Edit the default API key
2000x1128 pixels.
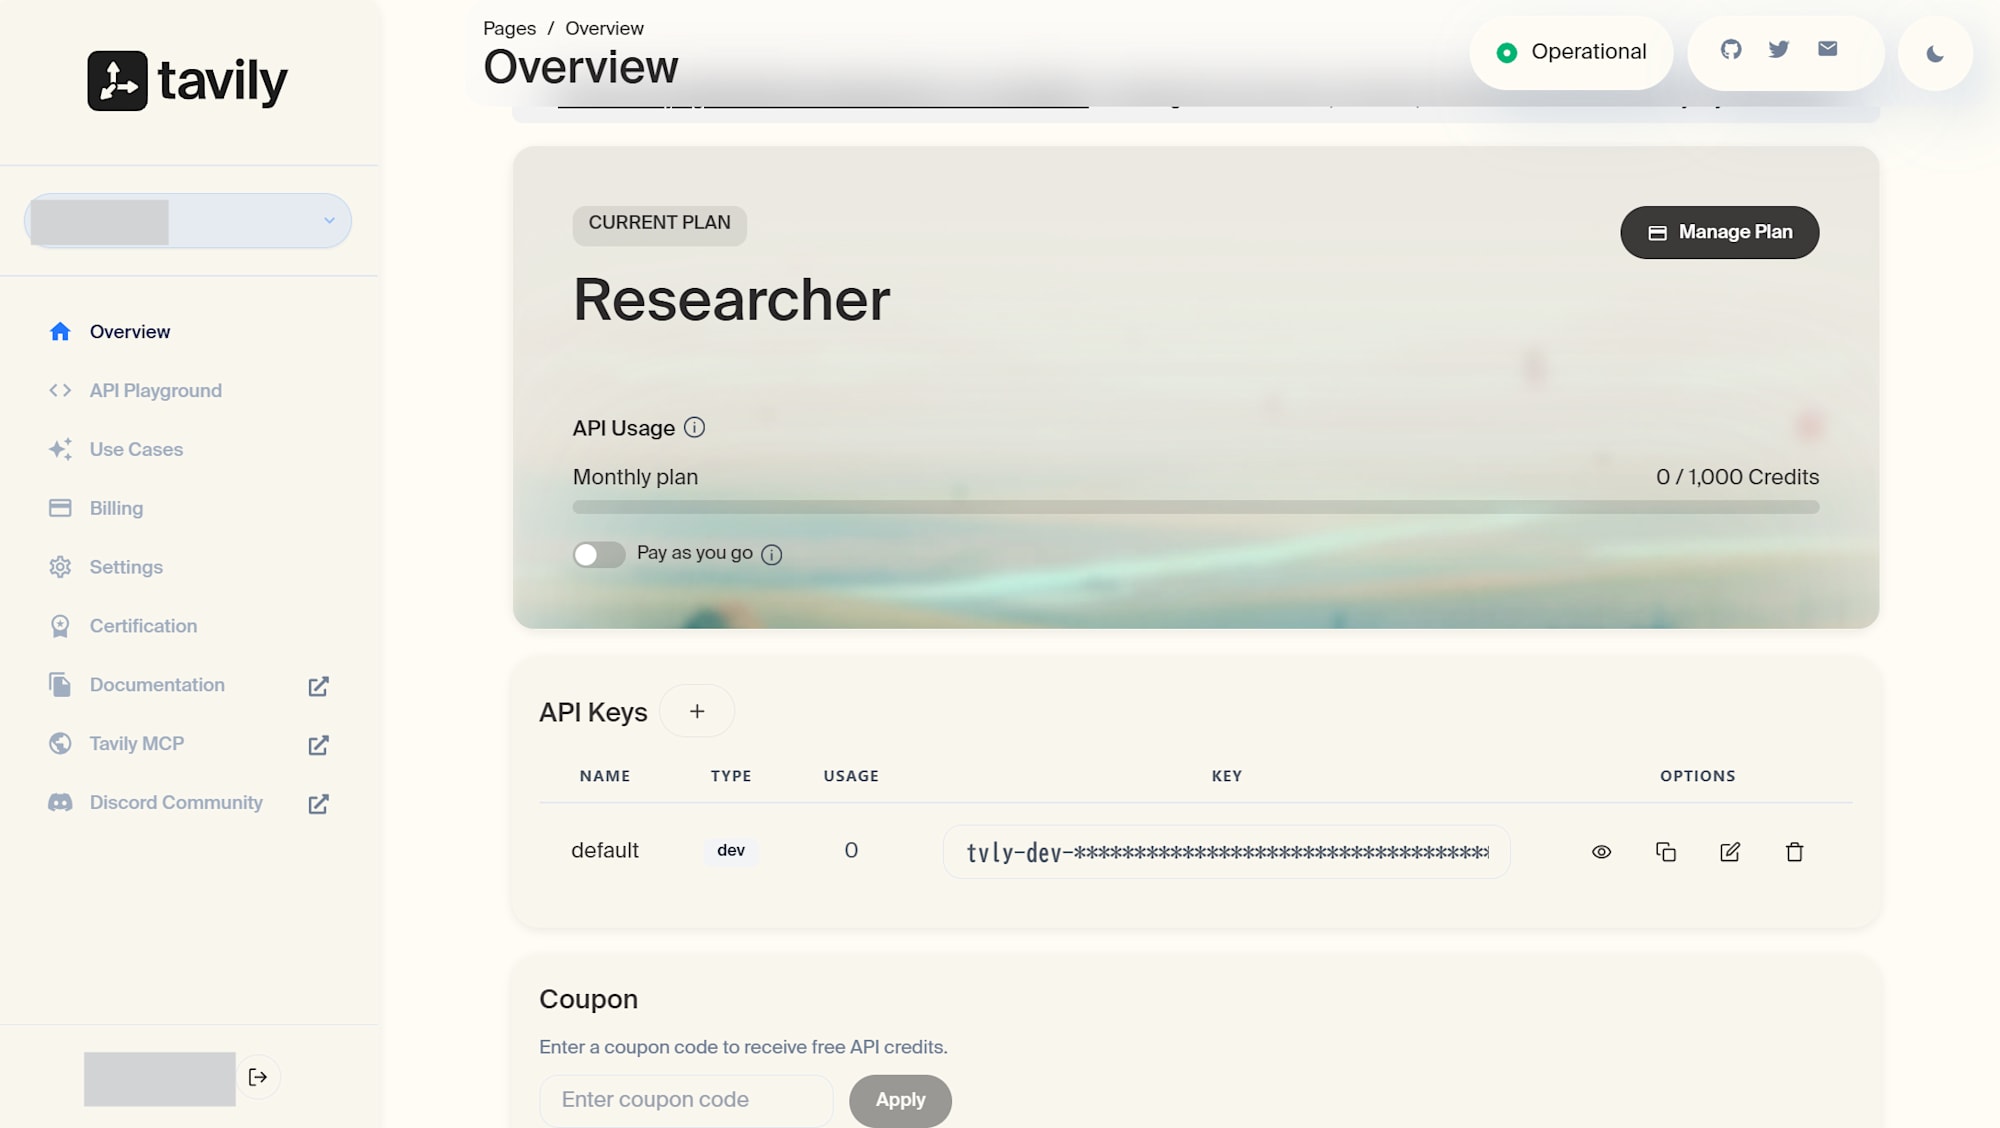[1730, 852]
